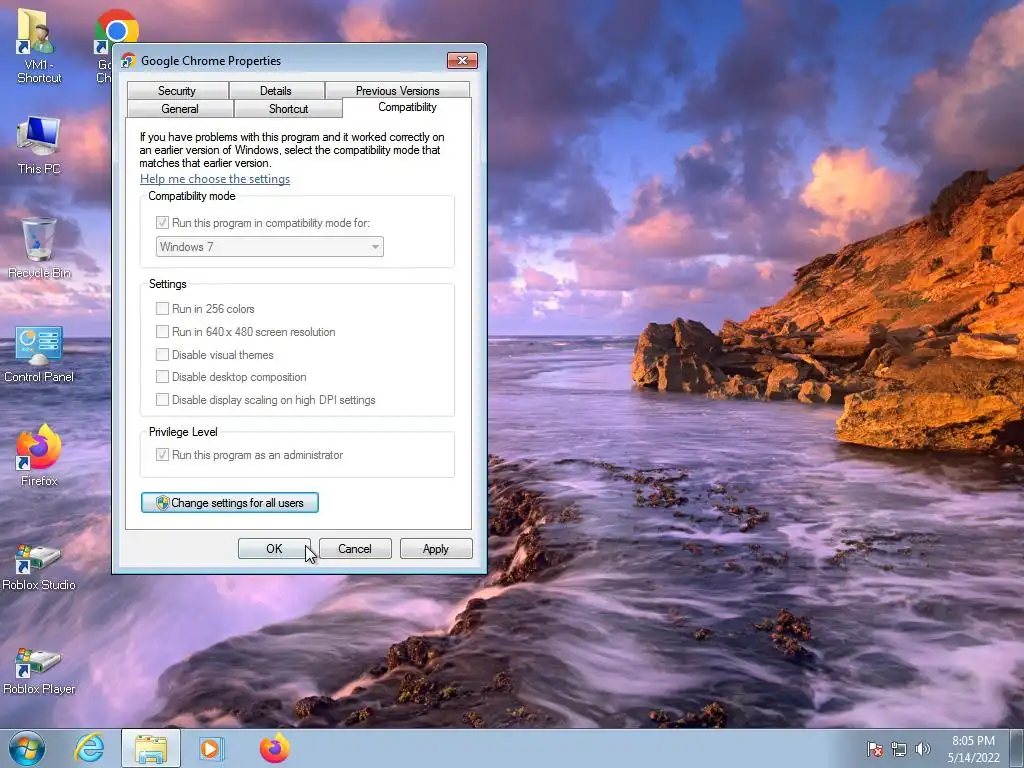
Task: Launch Firefox from the taskbar
Action: coord(274,748)
